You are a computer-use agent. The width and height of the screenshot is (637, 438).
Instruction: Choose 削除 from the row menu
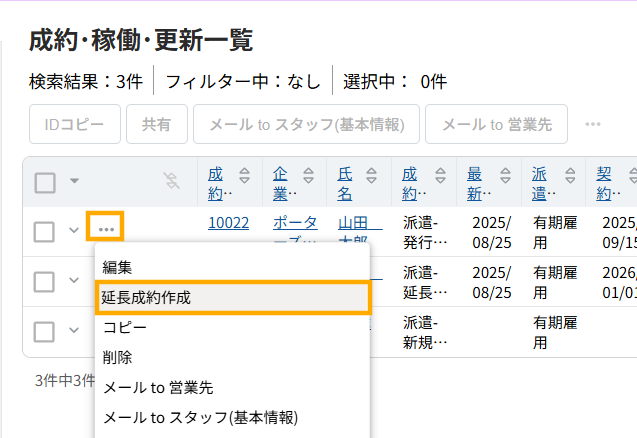(x=118, y=357)
